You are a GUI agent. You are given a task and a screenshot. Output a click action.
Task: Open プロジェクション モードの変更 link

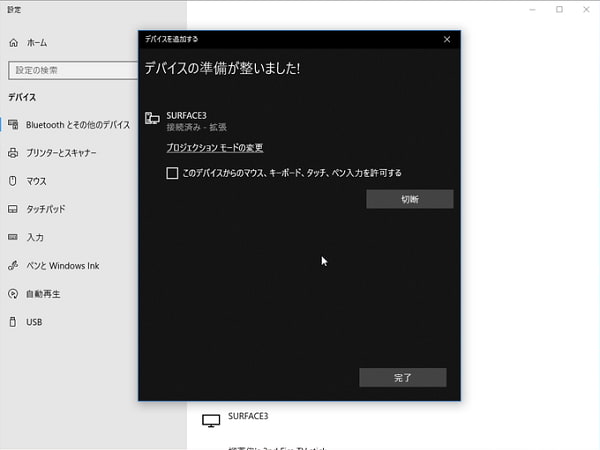[215, 148]
